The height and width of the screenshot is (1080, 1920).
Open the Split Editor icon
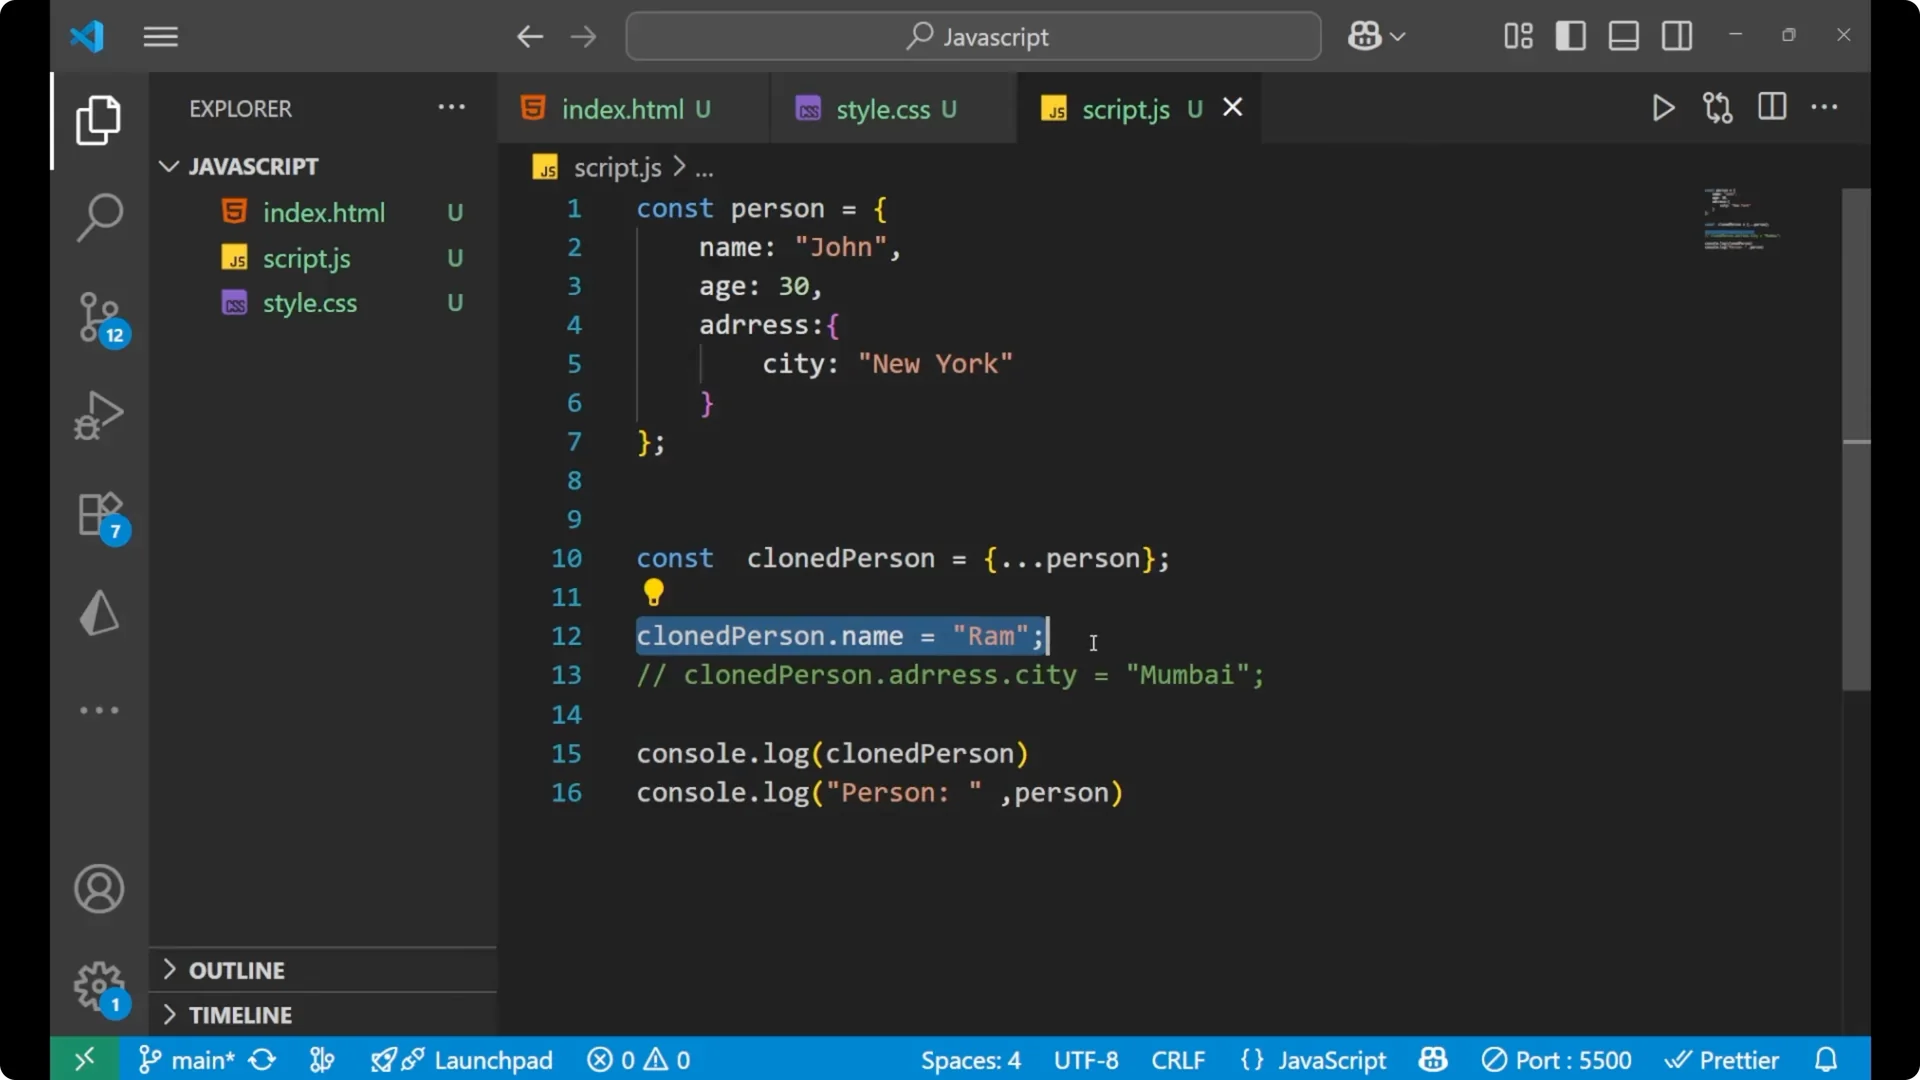[x=1771, y=107]
